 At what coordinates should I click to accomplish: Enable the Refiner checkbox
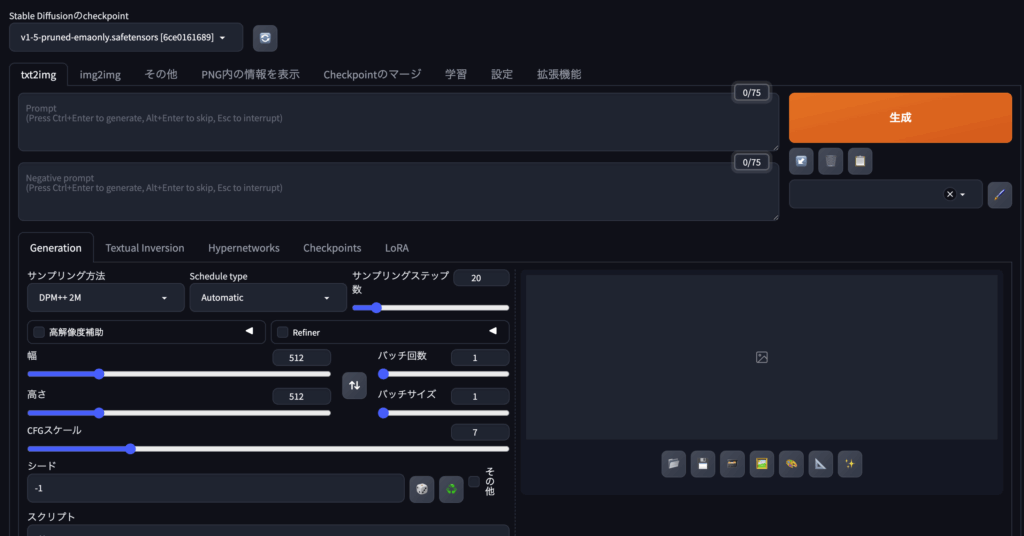[x=283, y=332]
